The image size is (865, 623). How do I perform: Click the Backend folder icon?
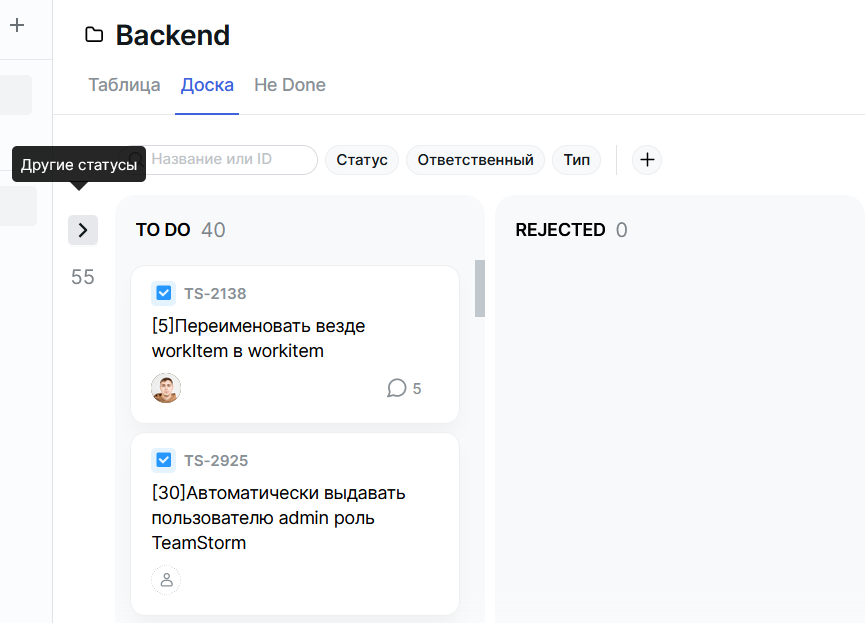click(x=94, y=36)
